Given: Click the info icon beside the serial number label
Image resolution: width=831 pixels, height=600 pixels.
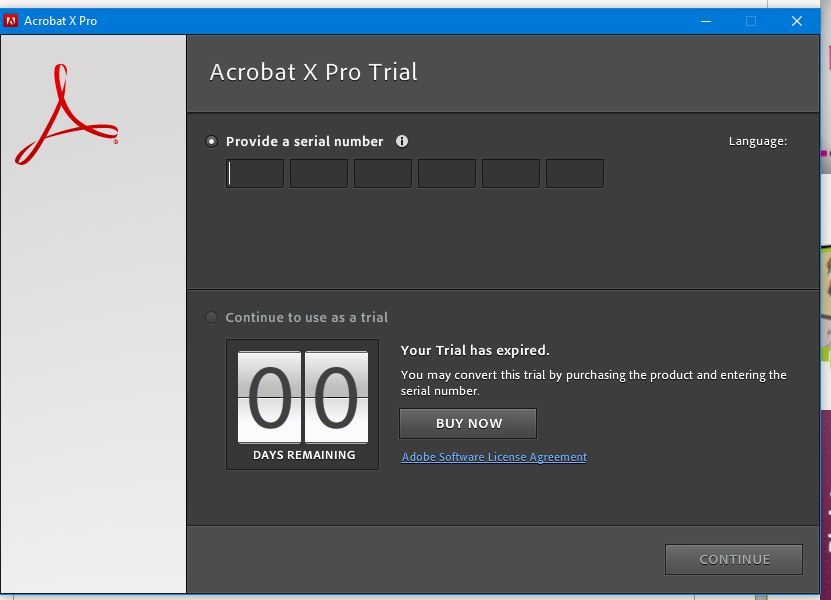Looking at the screenshot, I should pos(402,142).
